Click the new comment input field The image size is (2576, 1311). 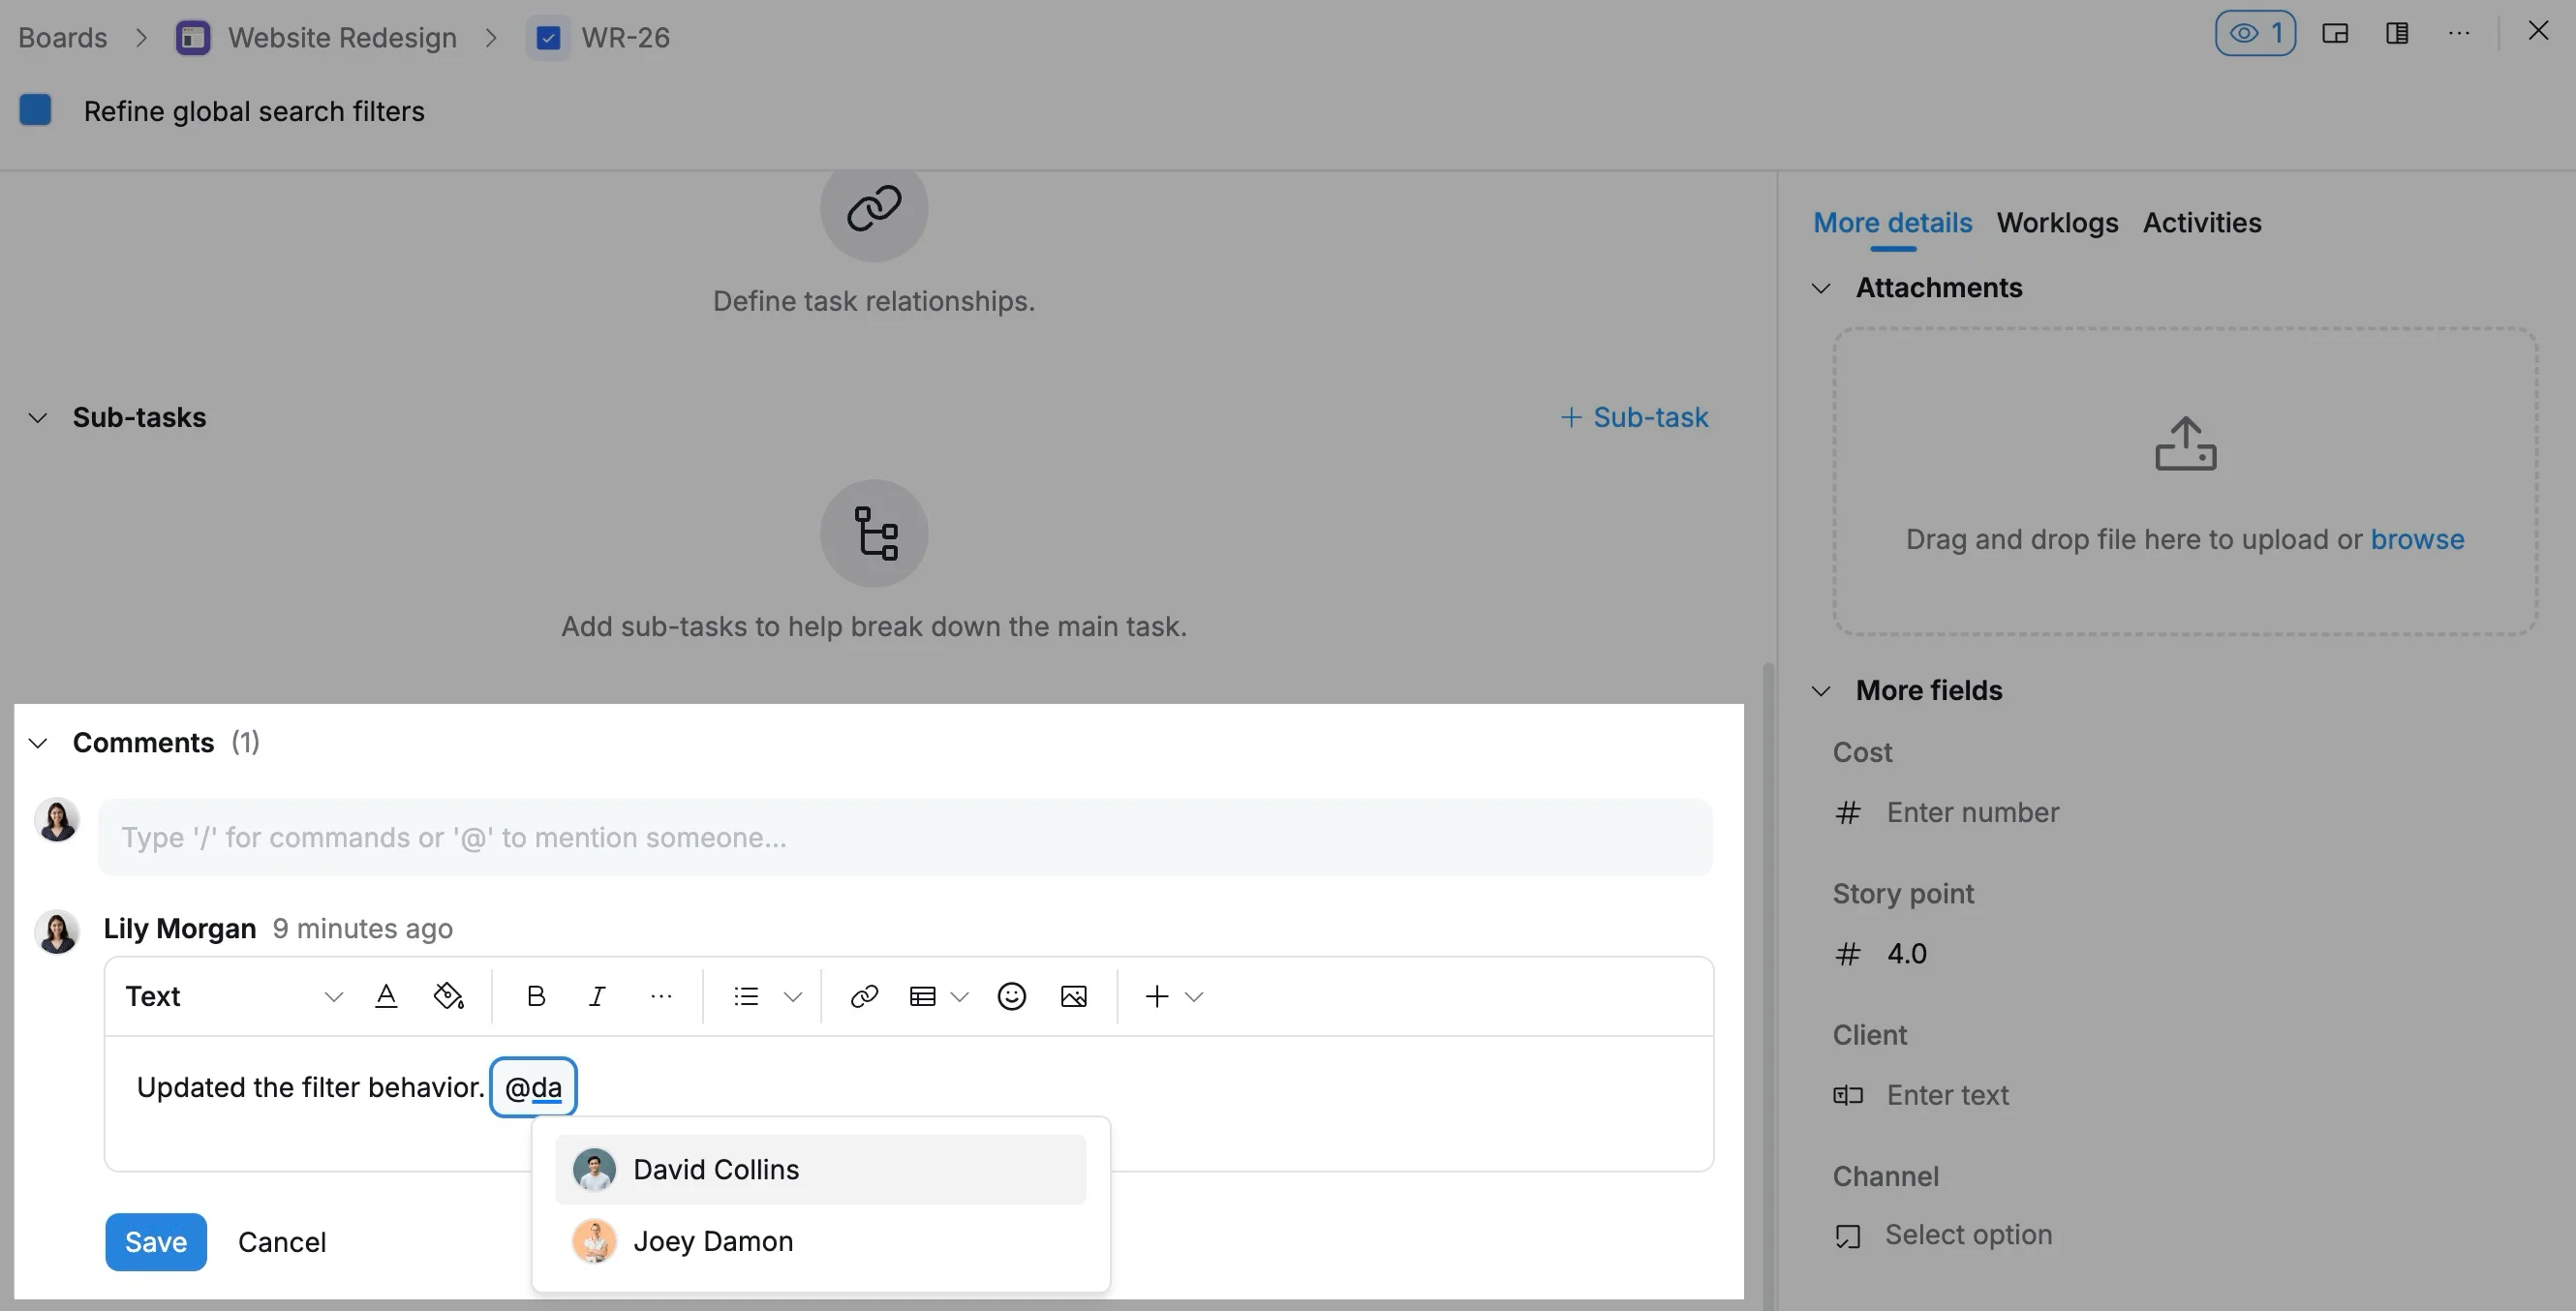click(905, 837)
